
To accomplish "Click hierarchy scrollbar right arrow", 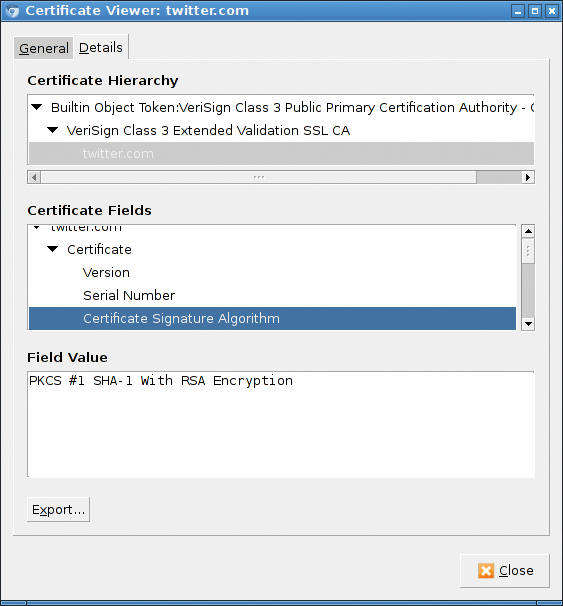I will (x=528, y=177).
